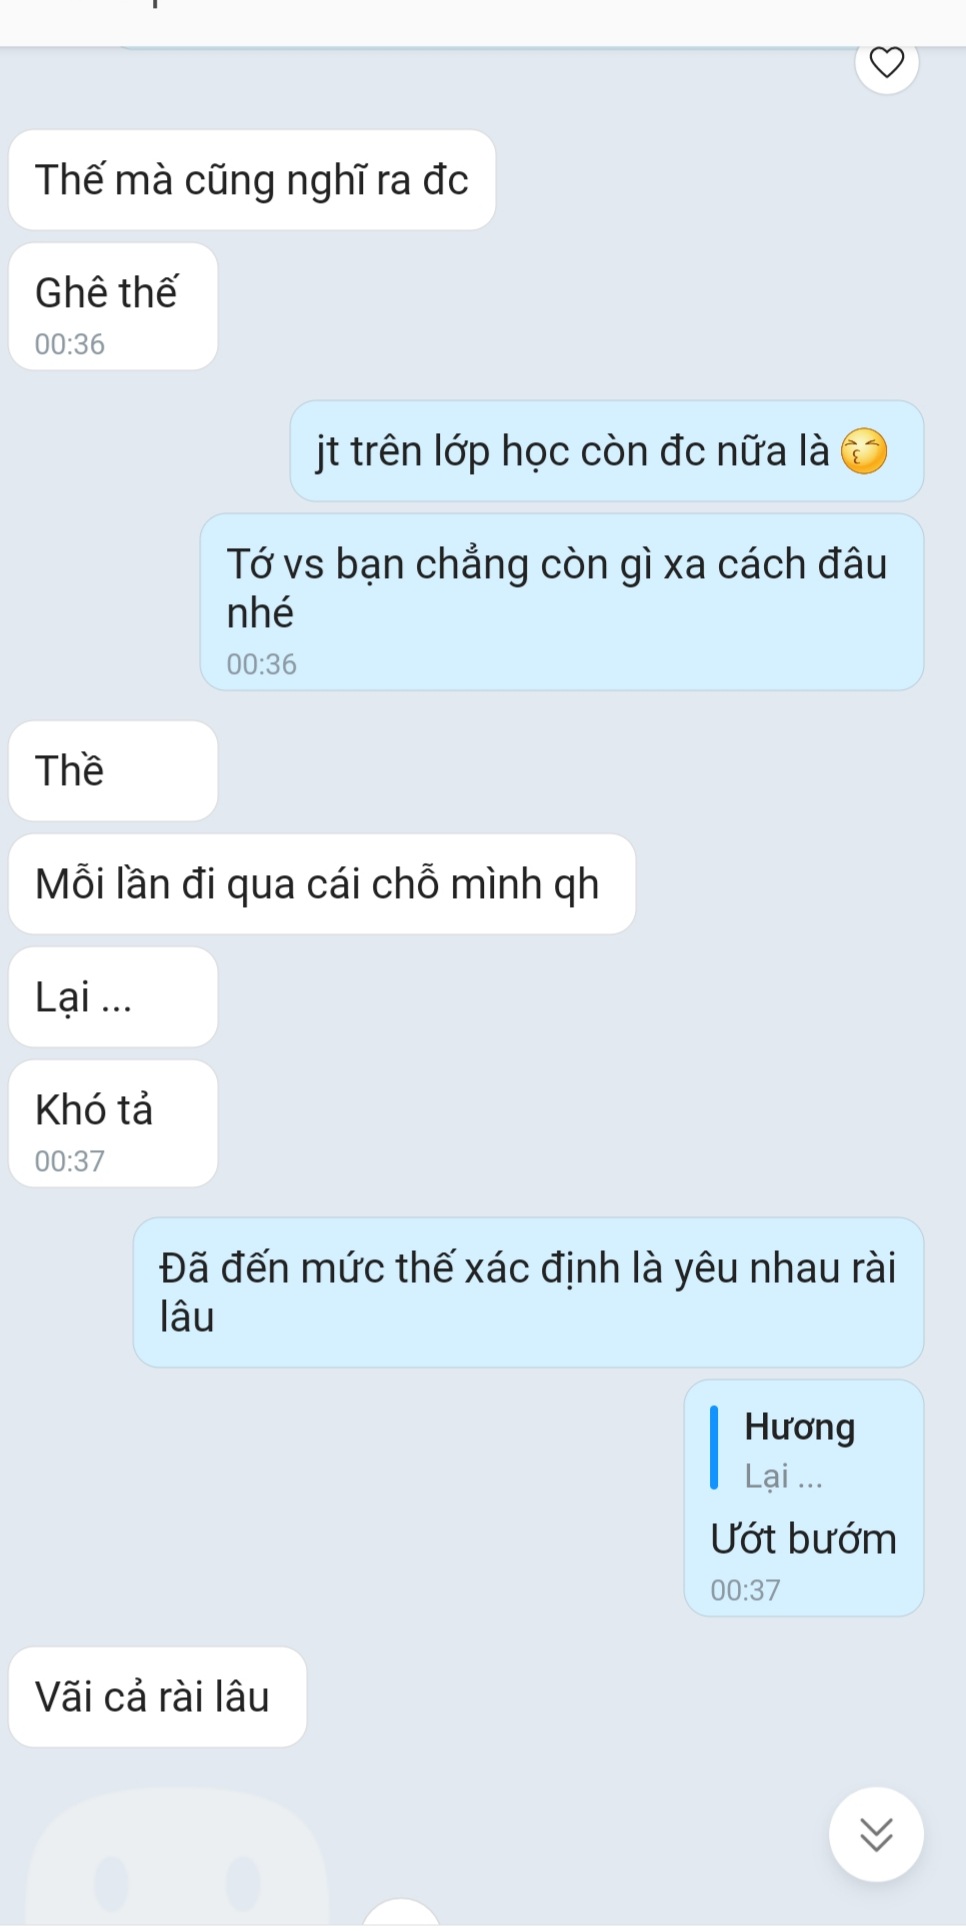Select the 'Ghê thế' message bubble
This screenshot has height=1931, width=966.
(113, 307)
